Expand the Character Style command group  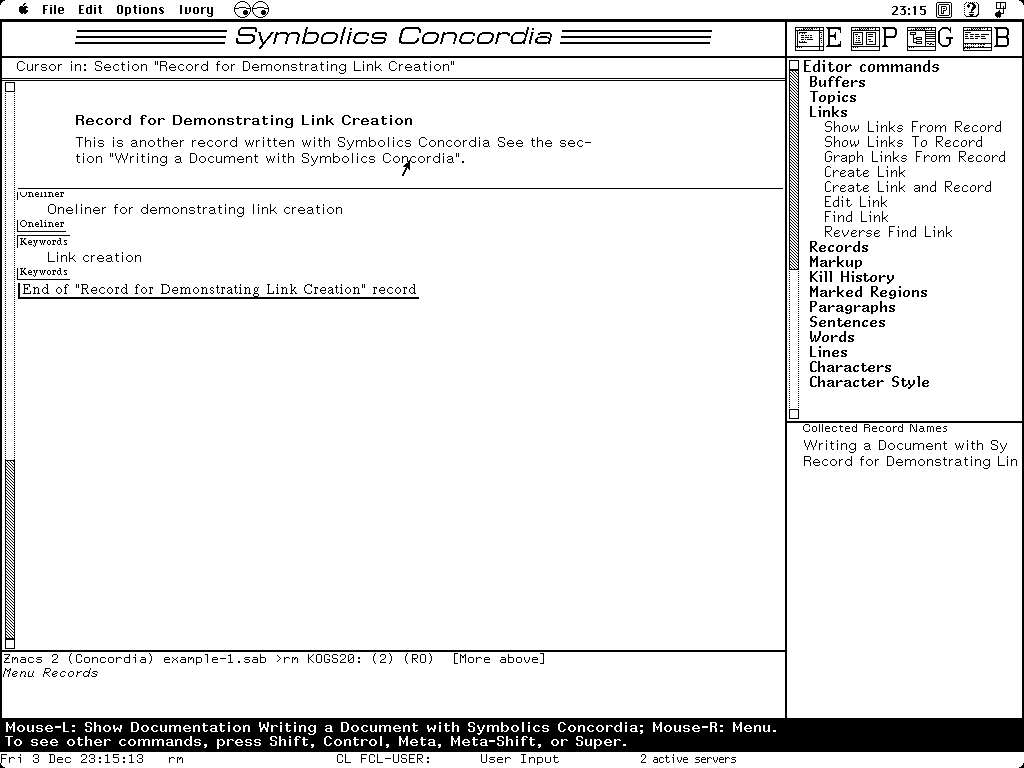[869, 383]
